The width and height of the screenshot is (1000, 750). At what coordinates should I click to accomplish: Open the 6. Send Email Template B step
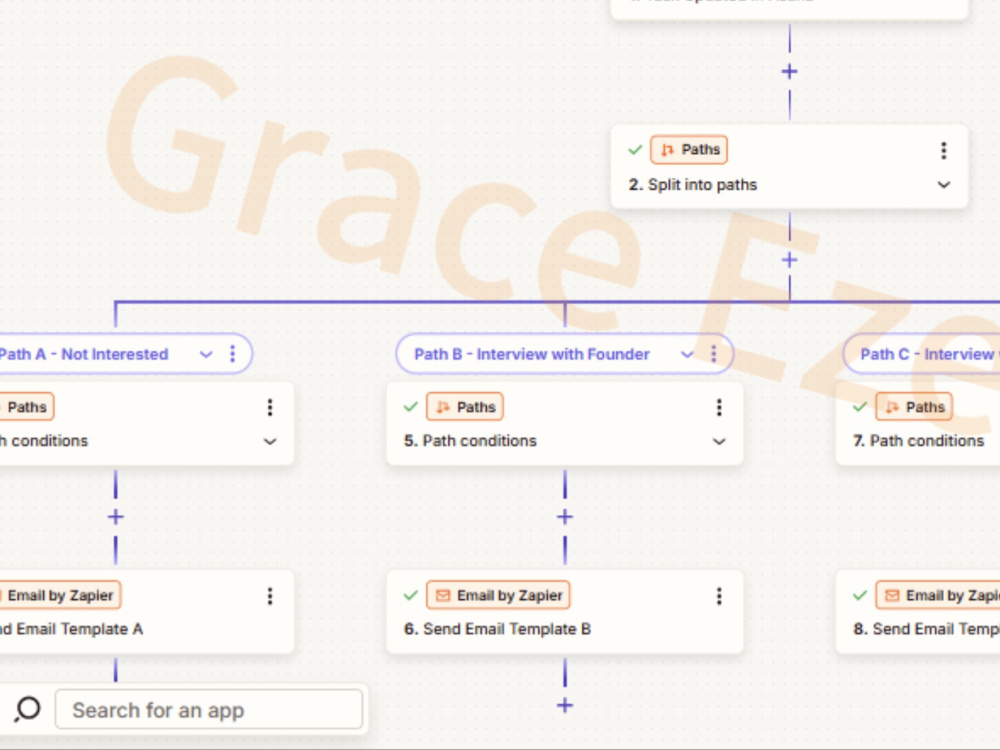pos(564,612)
